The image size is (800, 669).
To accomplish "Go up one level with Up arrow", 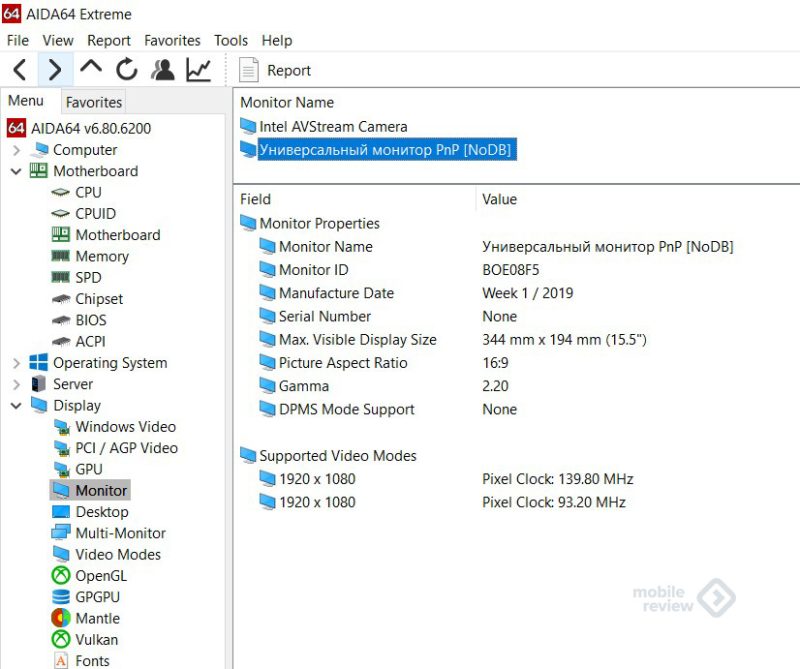I will point(91,70).
